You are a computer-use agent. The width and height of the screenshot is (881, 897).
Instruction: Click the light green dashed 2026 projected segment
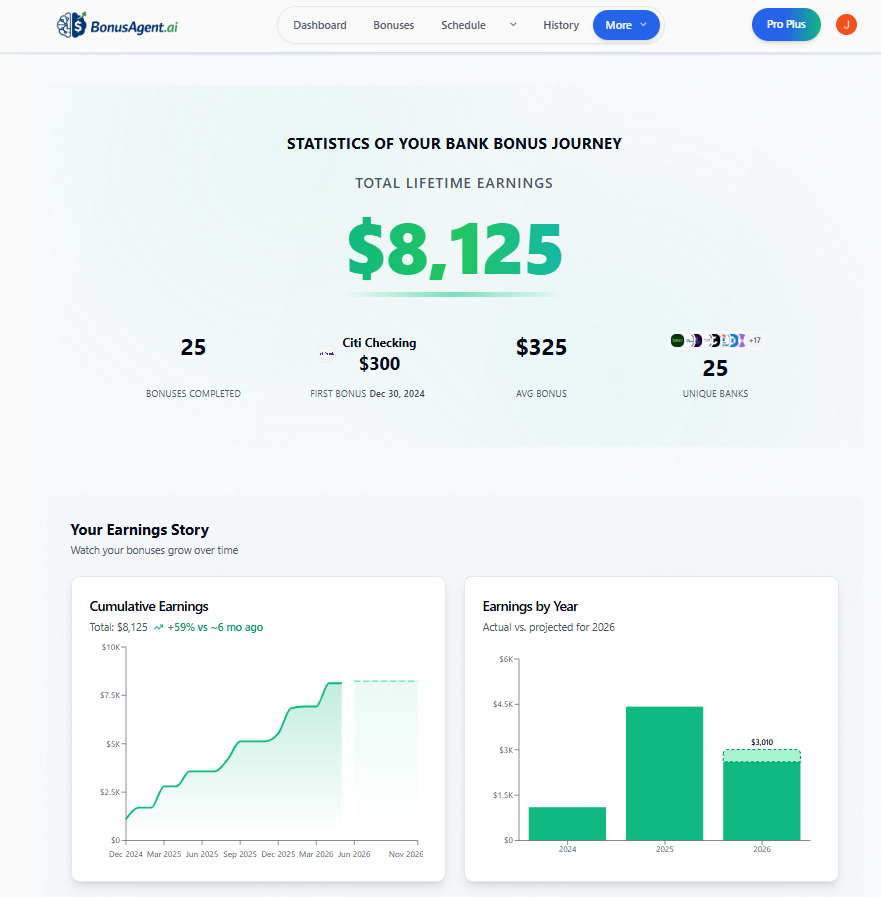pos(761,756)
